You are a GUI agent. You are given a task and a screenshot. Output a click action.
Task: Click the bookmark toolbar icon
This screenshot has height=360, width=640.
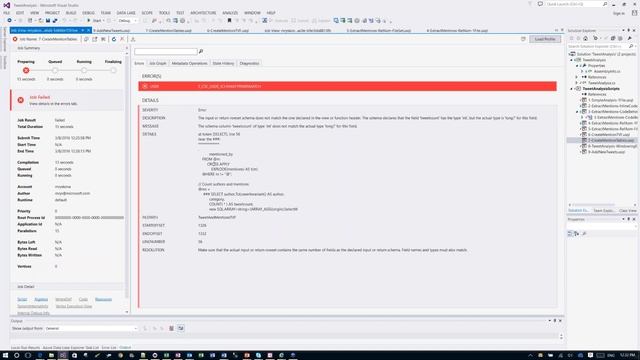tap(229, 20)
